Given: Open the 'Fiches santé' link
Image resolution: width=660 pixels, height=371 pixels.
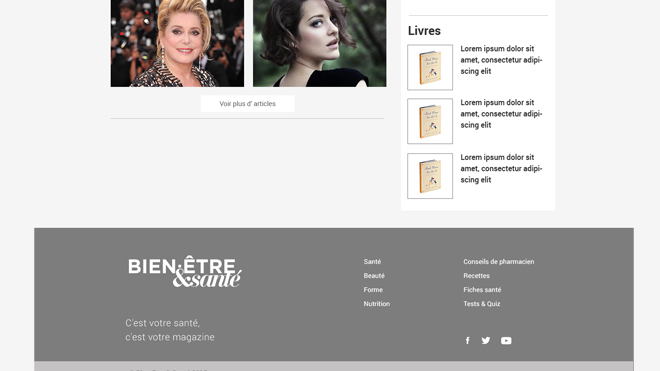Looking at the screenshot, I should coord(482,290).
